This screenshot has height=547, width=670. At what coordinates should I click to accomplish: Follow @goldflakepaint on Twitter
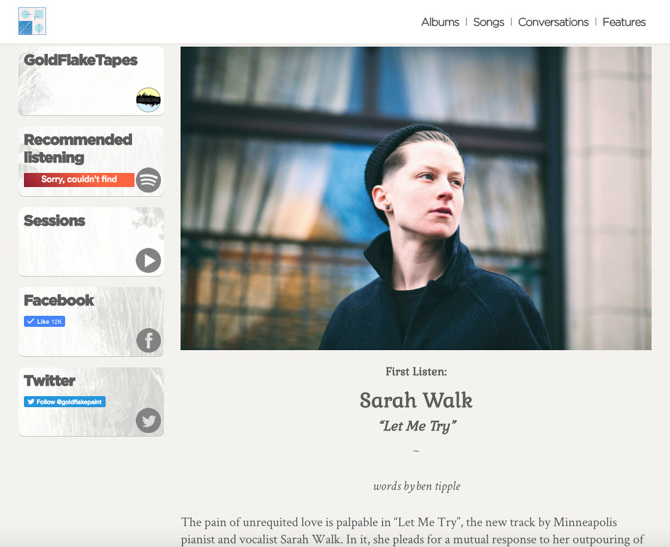coord(65,402)
